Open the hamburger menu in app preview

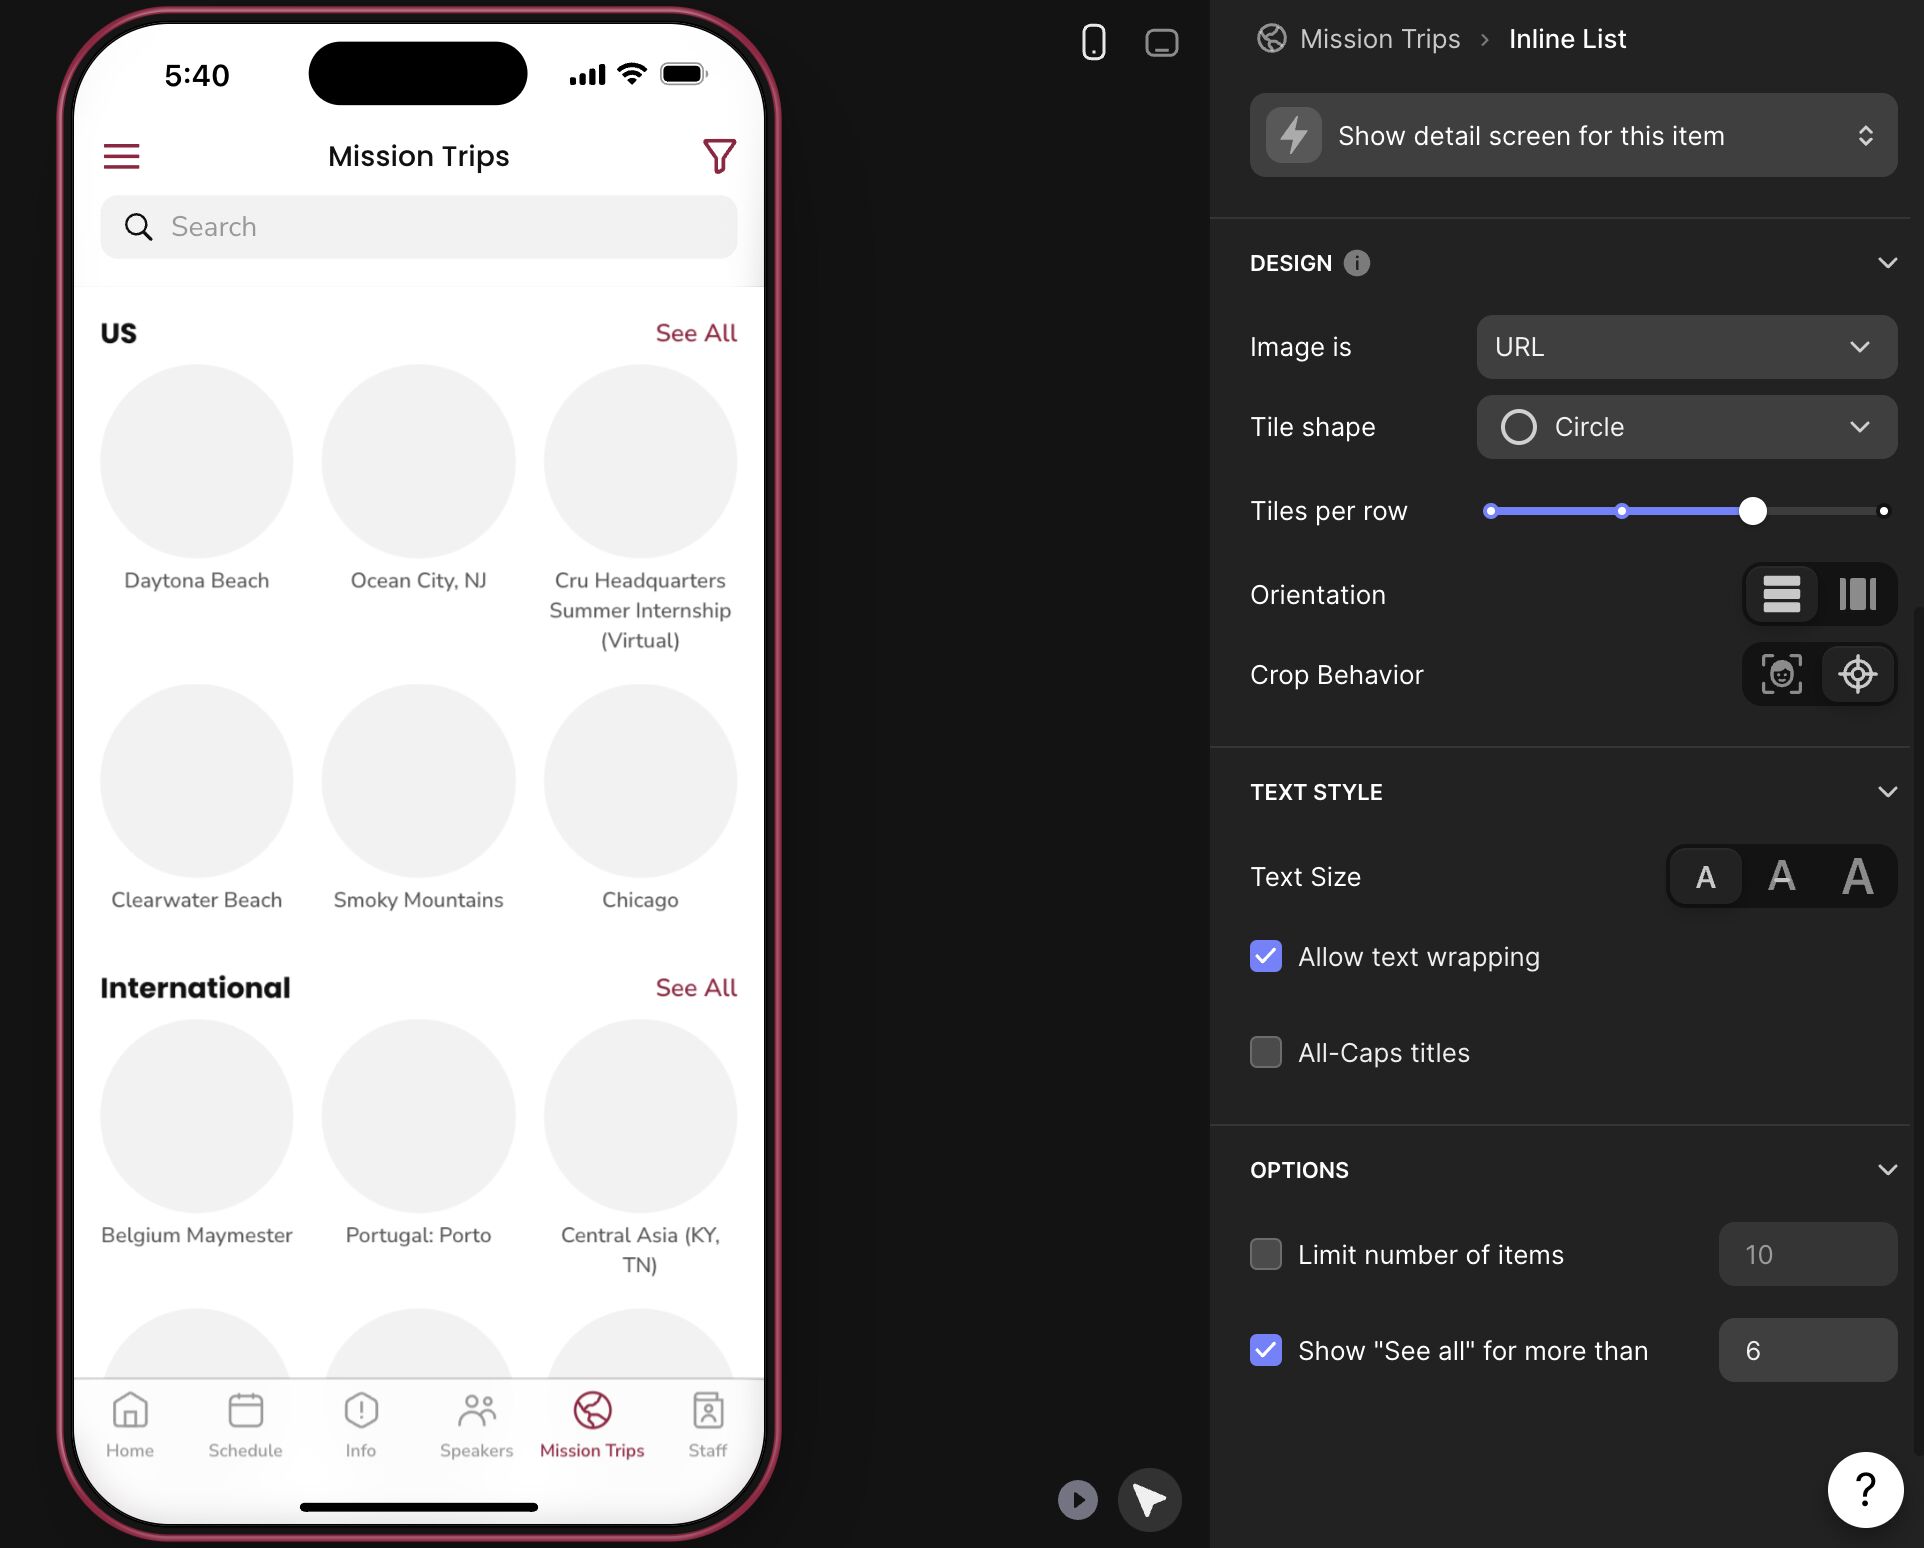(x=122, y=156)
